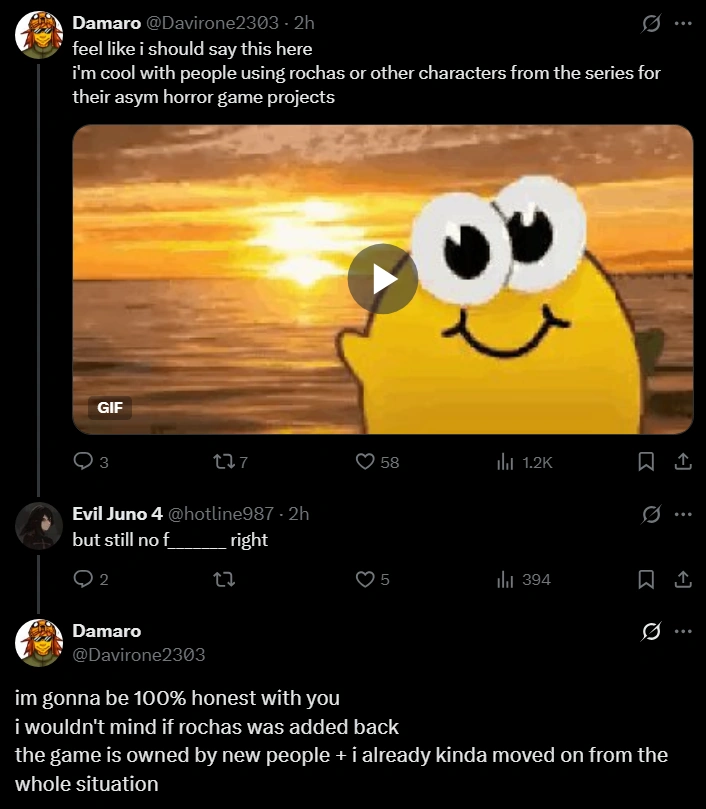Image resolution: width=706 pixels, height=809 pixels.
Task: View analytics showing 394 views
Action: point(506,579)
